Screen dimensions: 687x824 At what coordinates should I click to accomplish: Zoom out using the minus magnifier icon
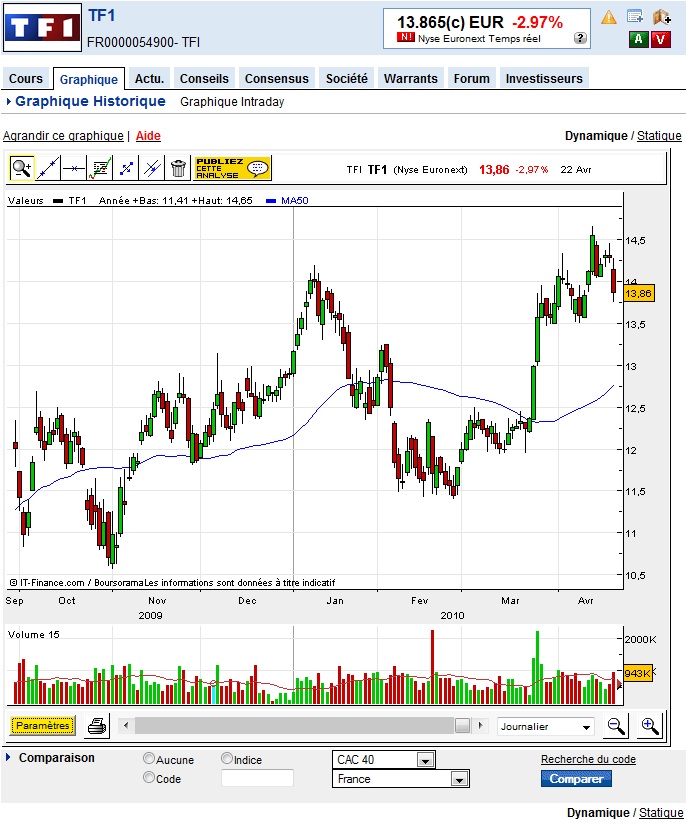click(616, 726)
